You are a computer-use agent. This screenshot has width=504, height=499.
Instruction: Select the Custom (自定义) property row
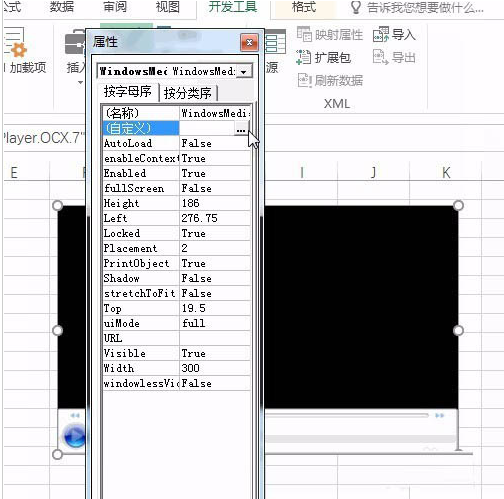(x=176, y=128)
